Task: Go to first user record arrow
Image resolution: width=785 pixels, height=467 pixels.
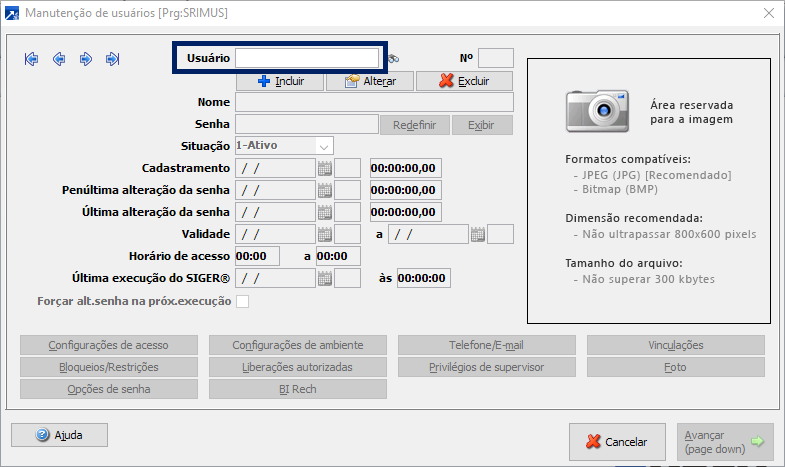Action: (x=32, y=59)
